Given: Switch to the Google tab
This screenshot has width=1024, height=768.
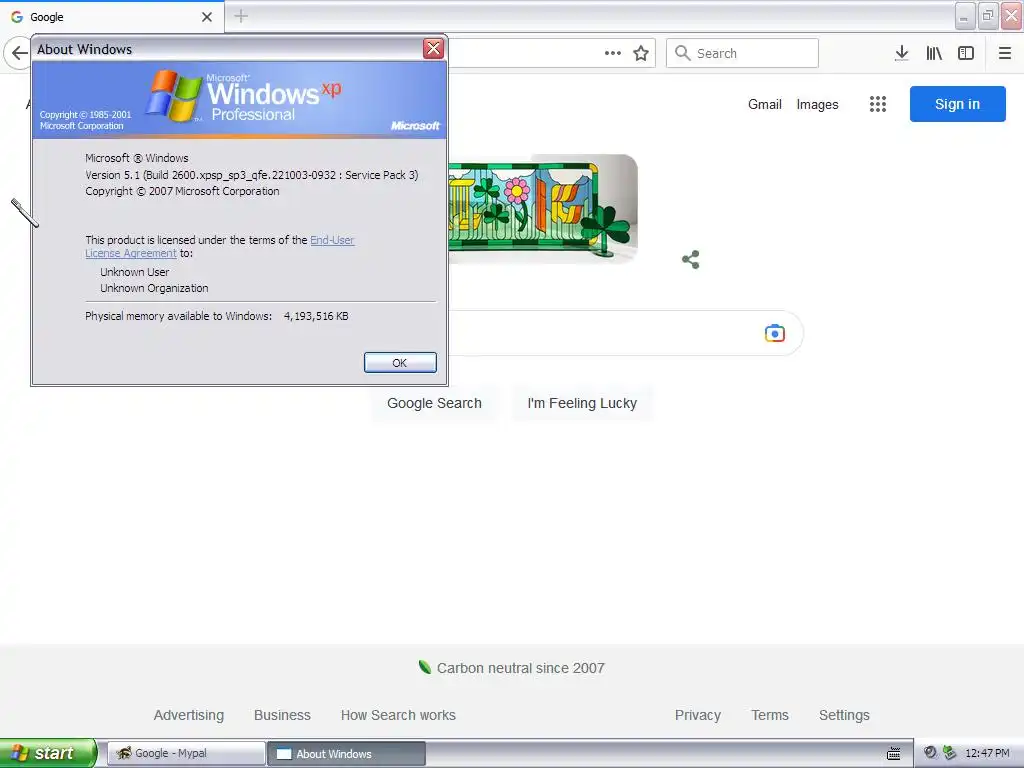Looking at the screenshot, I should (112, 17).
